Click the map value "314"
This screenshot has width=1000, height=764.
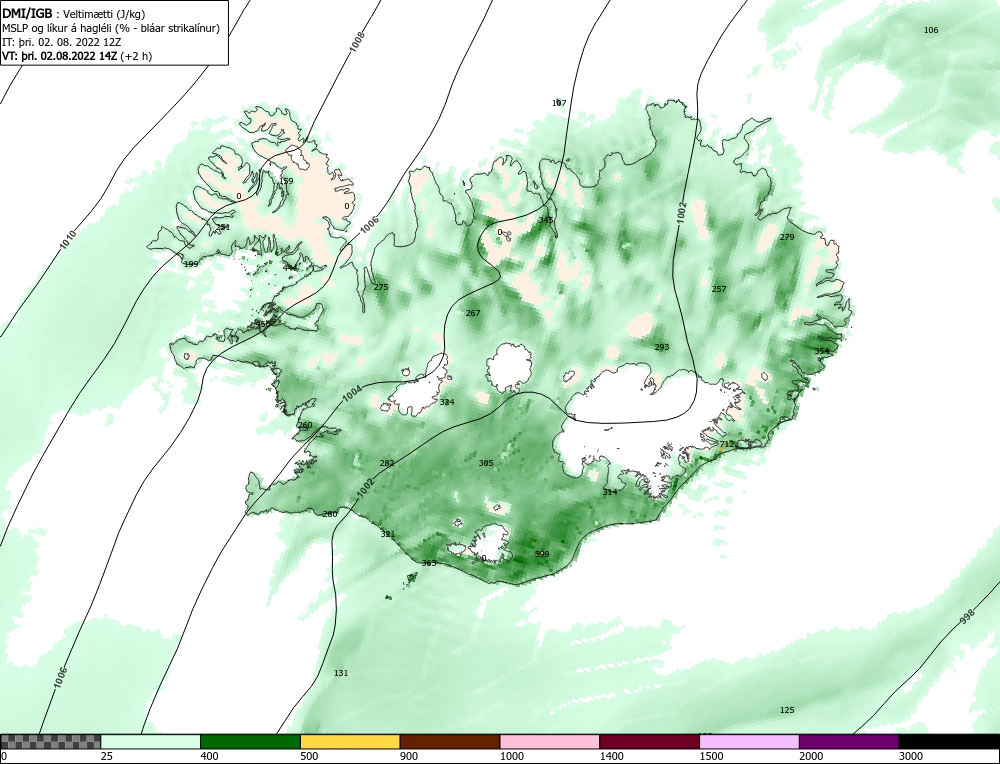click(x=610, y=492)
